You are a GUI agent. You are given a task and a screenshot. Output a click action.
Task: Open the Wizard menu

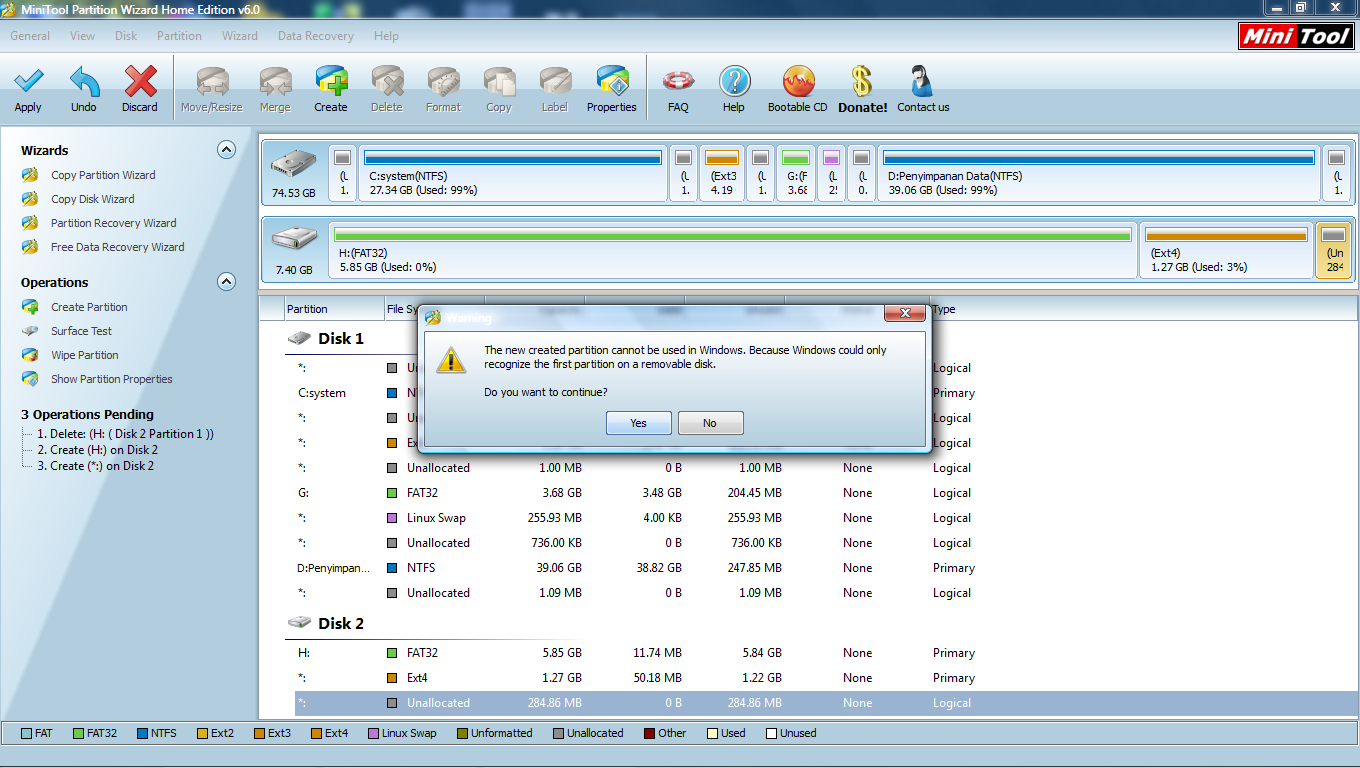pos(240,36)
